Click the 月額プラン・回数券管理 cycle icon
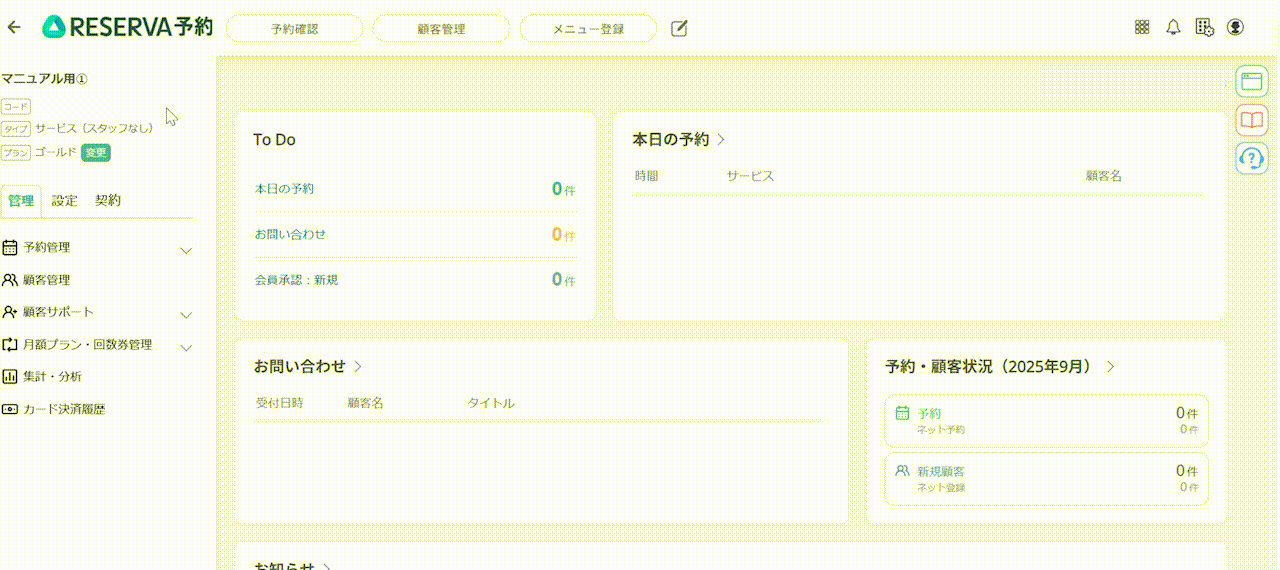Image resolution: width=1280 pixels, height=570 pixels. click(x=10, y=344)
